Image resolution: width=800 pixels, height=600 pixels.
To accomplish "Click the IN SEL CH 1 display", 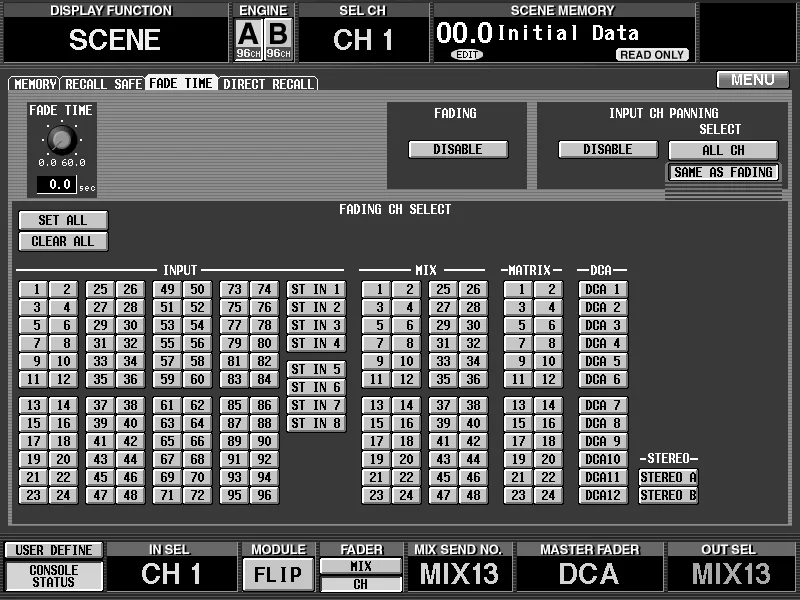I will pos(171,573).
